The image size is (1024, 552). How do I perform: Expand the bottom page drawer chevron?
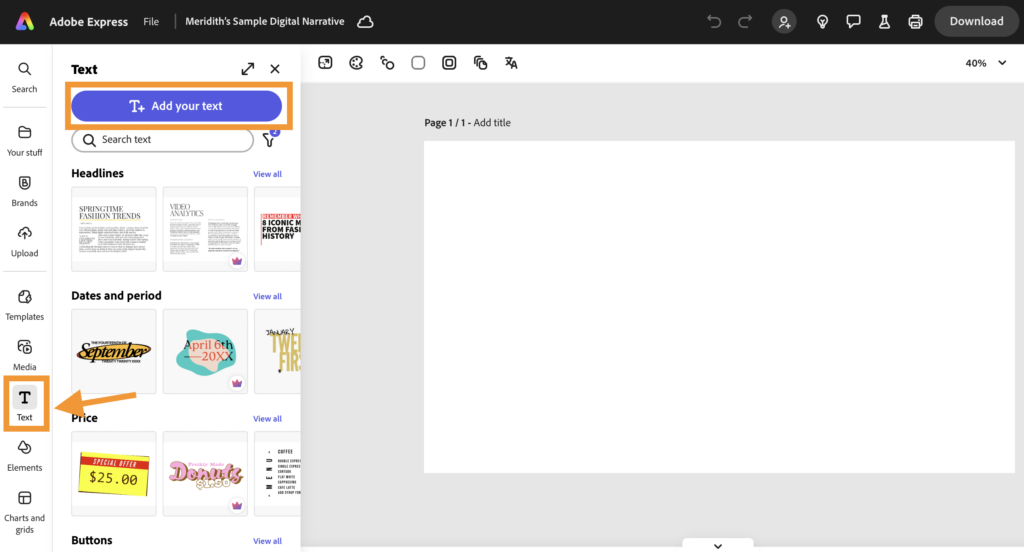point(717,546)
